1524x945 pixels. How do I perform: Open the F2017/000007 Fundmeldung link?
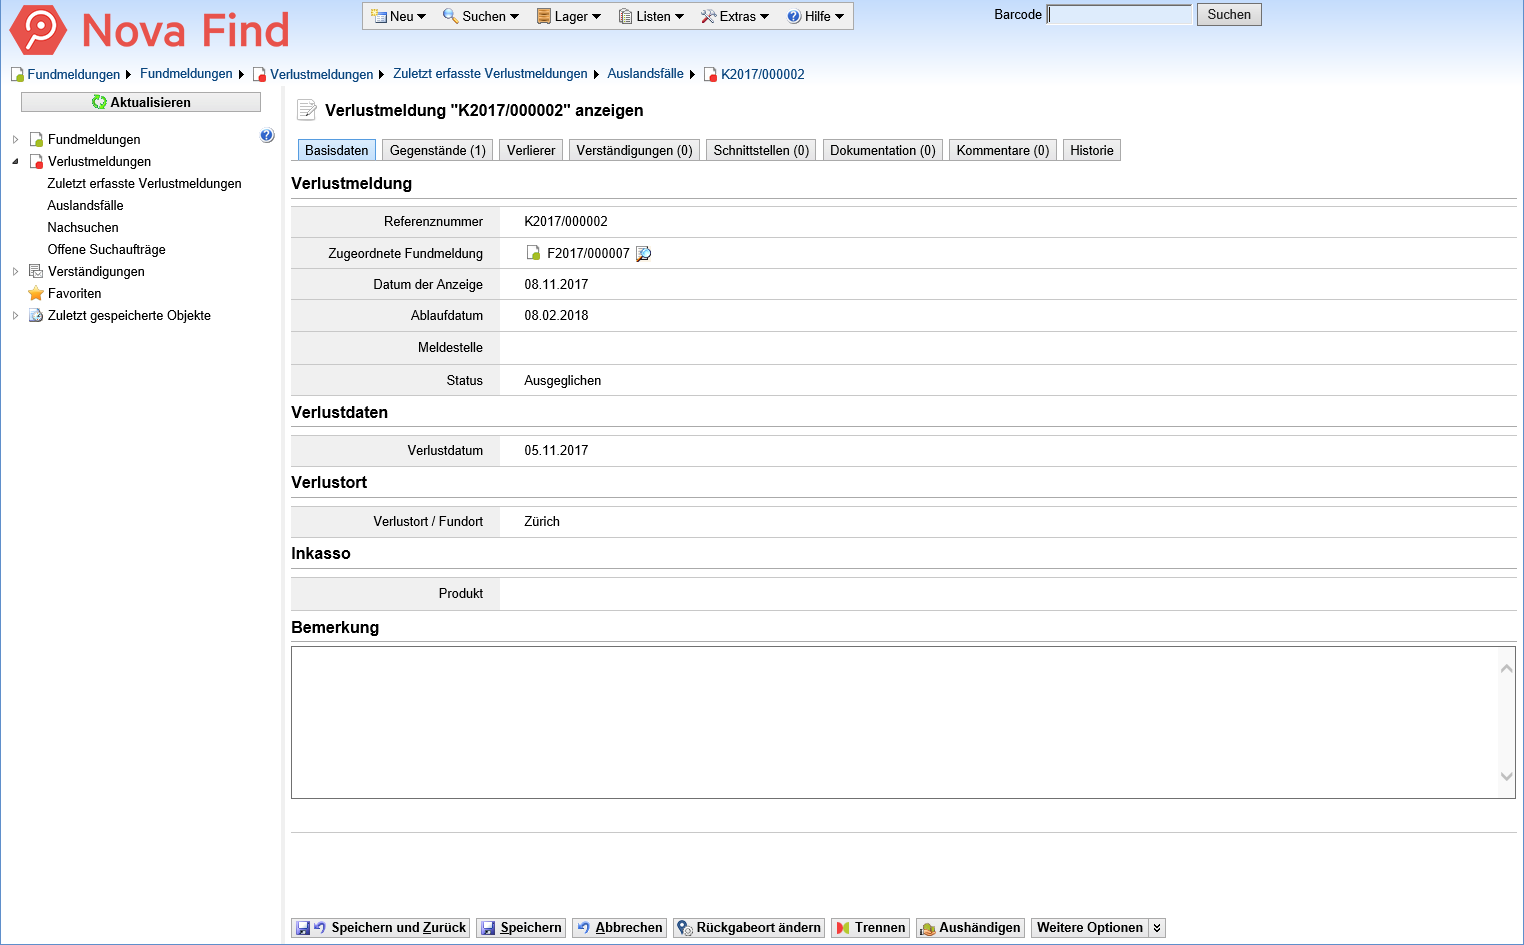(588, 254)
